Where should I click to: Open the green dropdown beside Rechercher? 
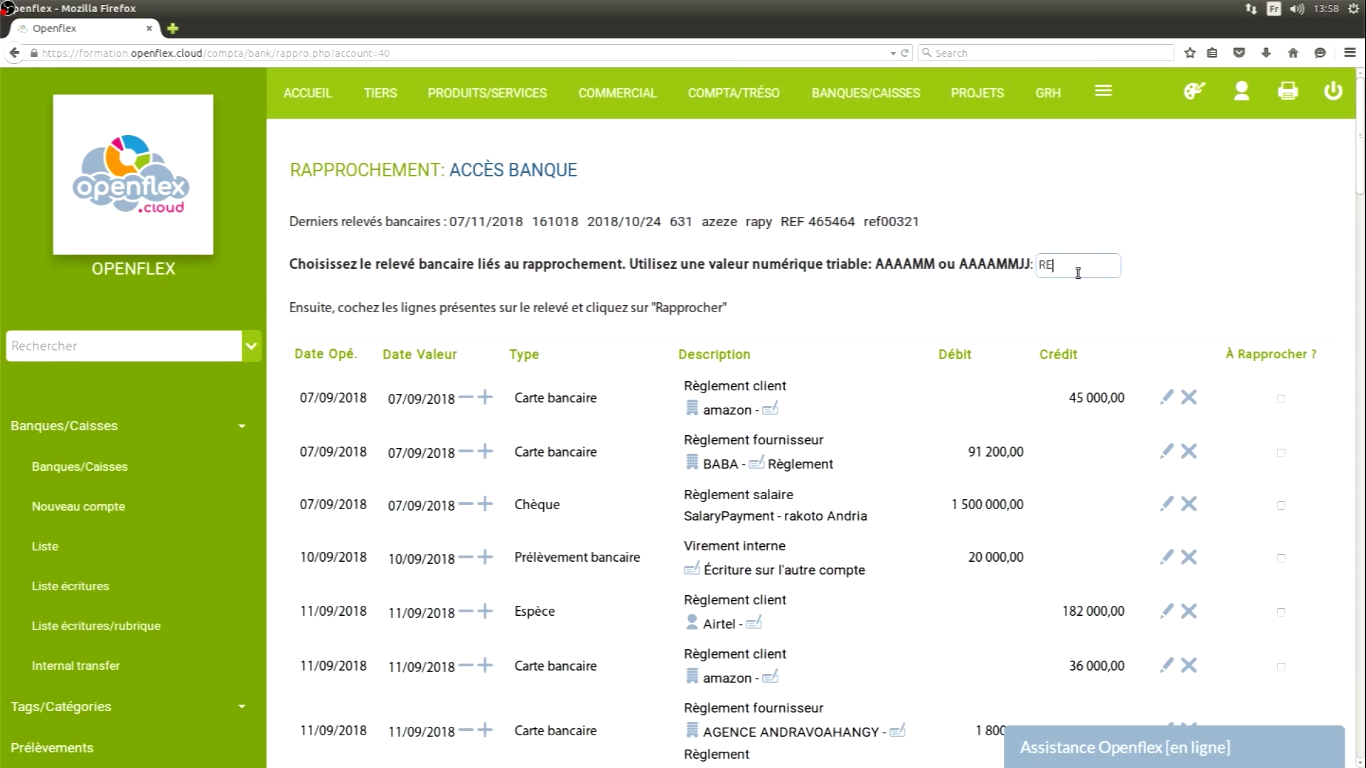251,346
